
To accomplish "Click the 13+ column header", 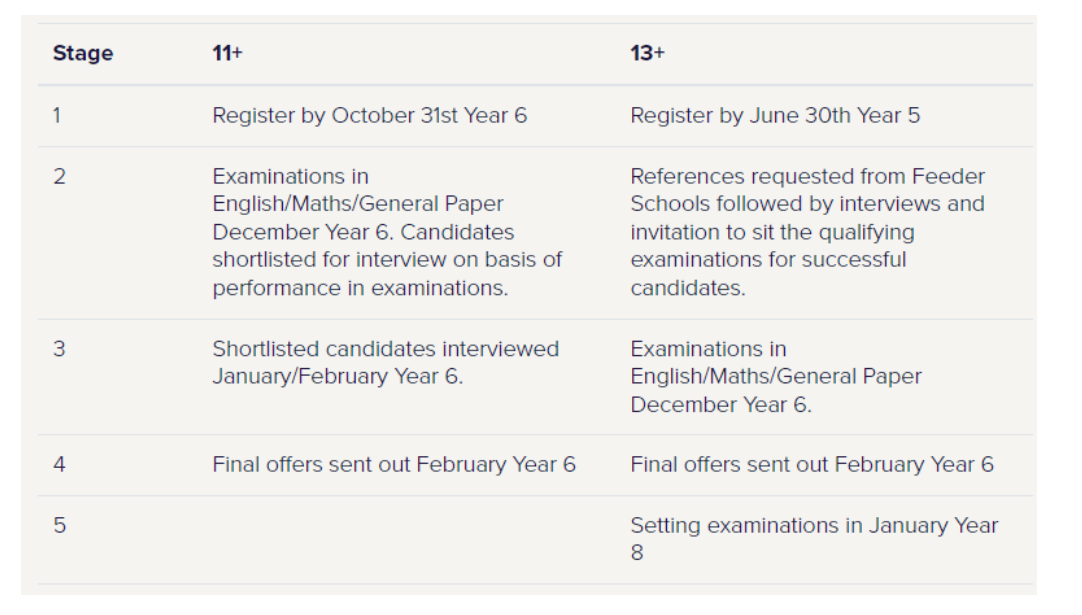I will point(647,53).
